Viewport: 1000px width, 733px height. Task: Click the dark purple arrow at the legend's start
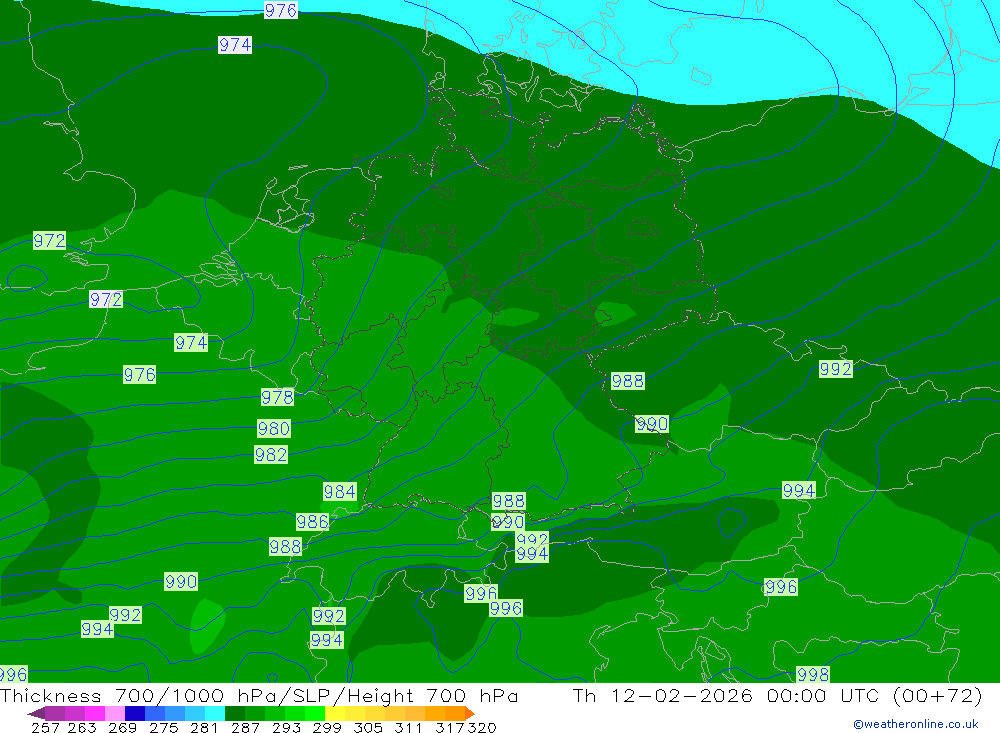click(36, 713)
